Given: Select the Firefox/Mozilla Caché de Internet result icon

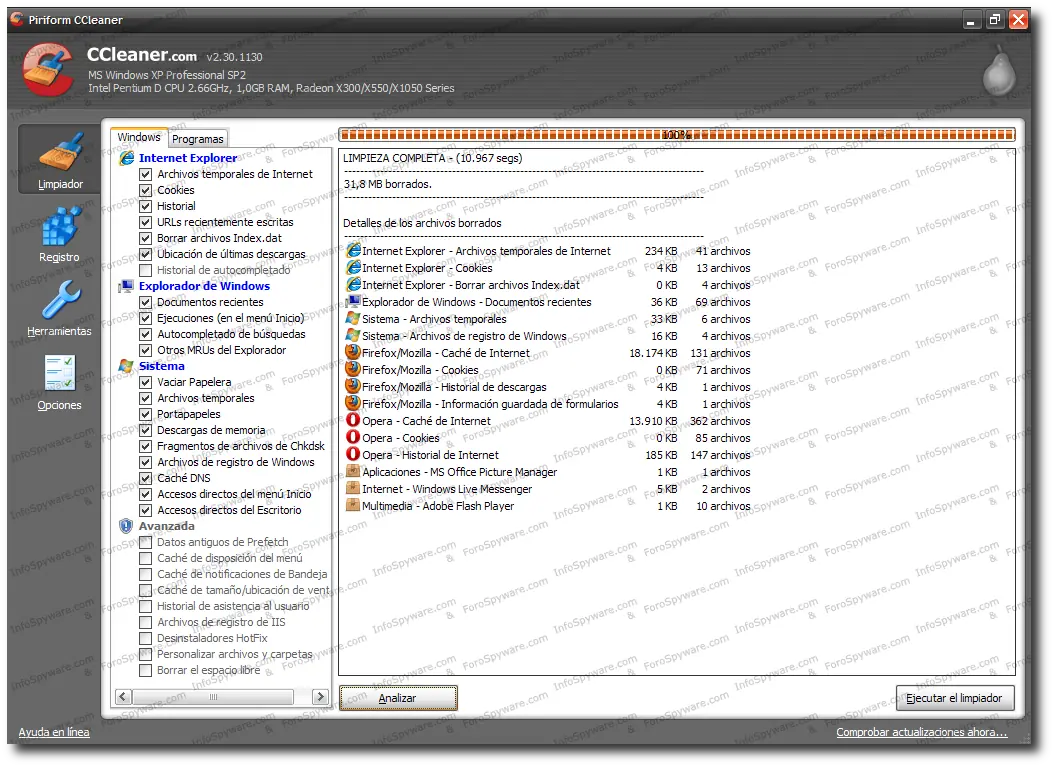Looking at the screenshot, I should pyautogui.click(x=353, y=352).
